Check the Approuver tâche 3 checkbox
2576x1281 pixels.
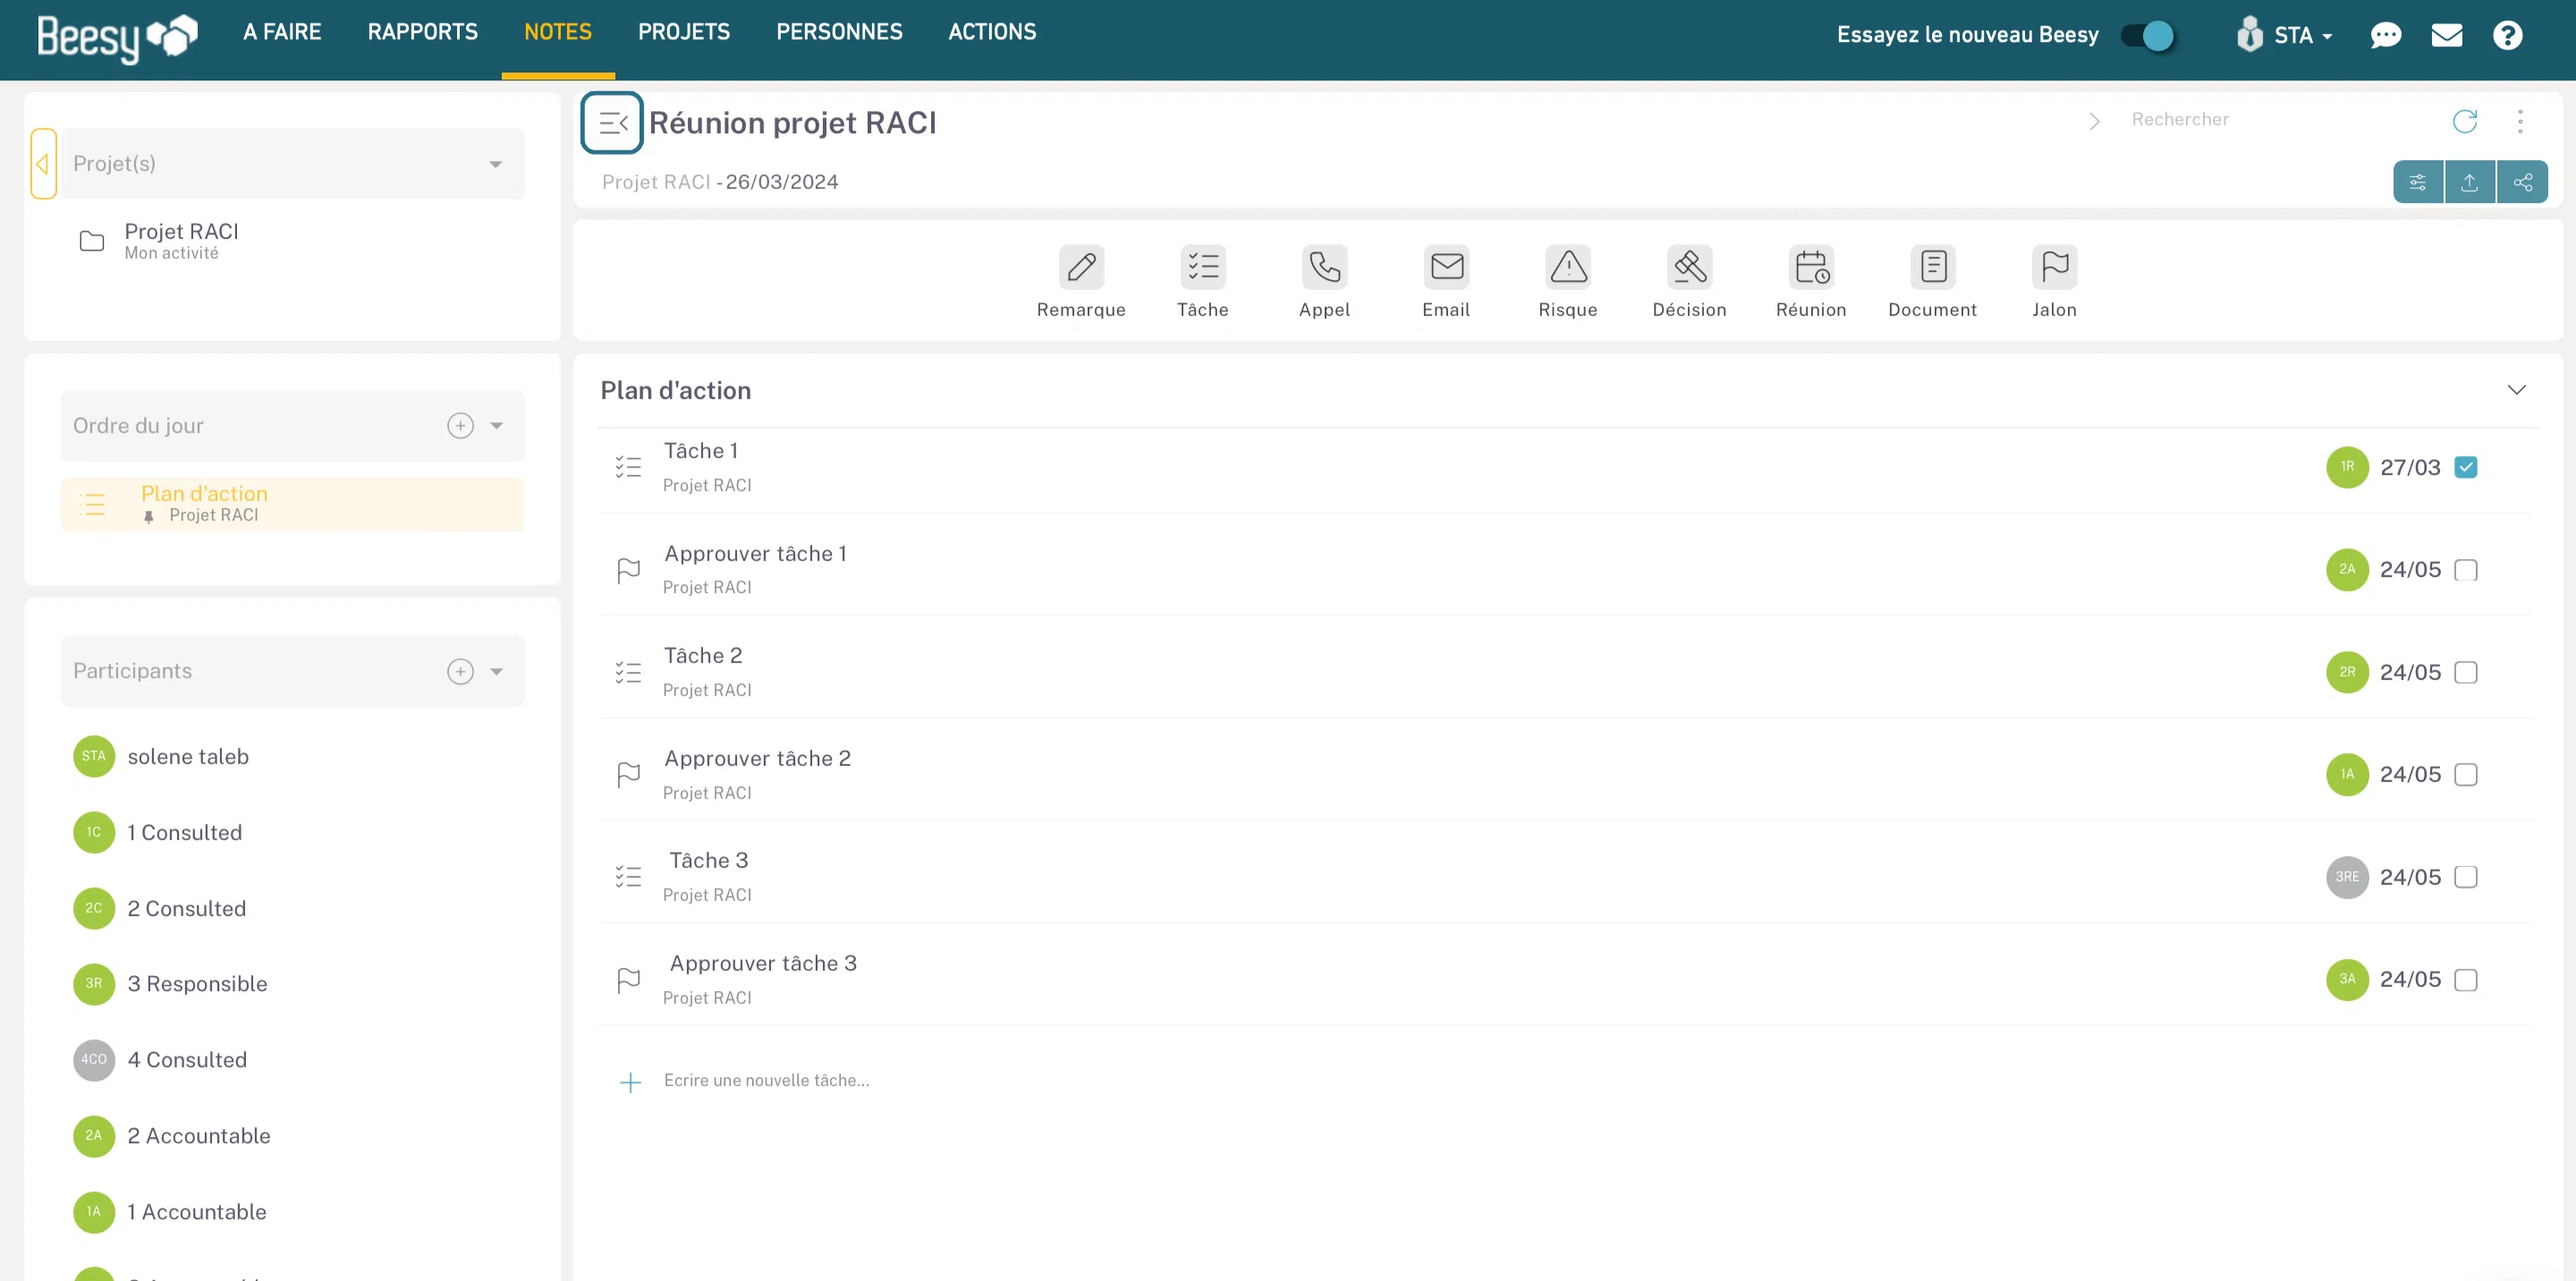(2466, 980)
